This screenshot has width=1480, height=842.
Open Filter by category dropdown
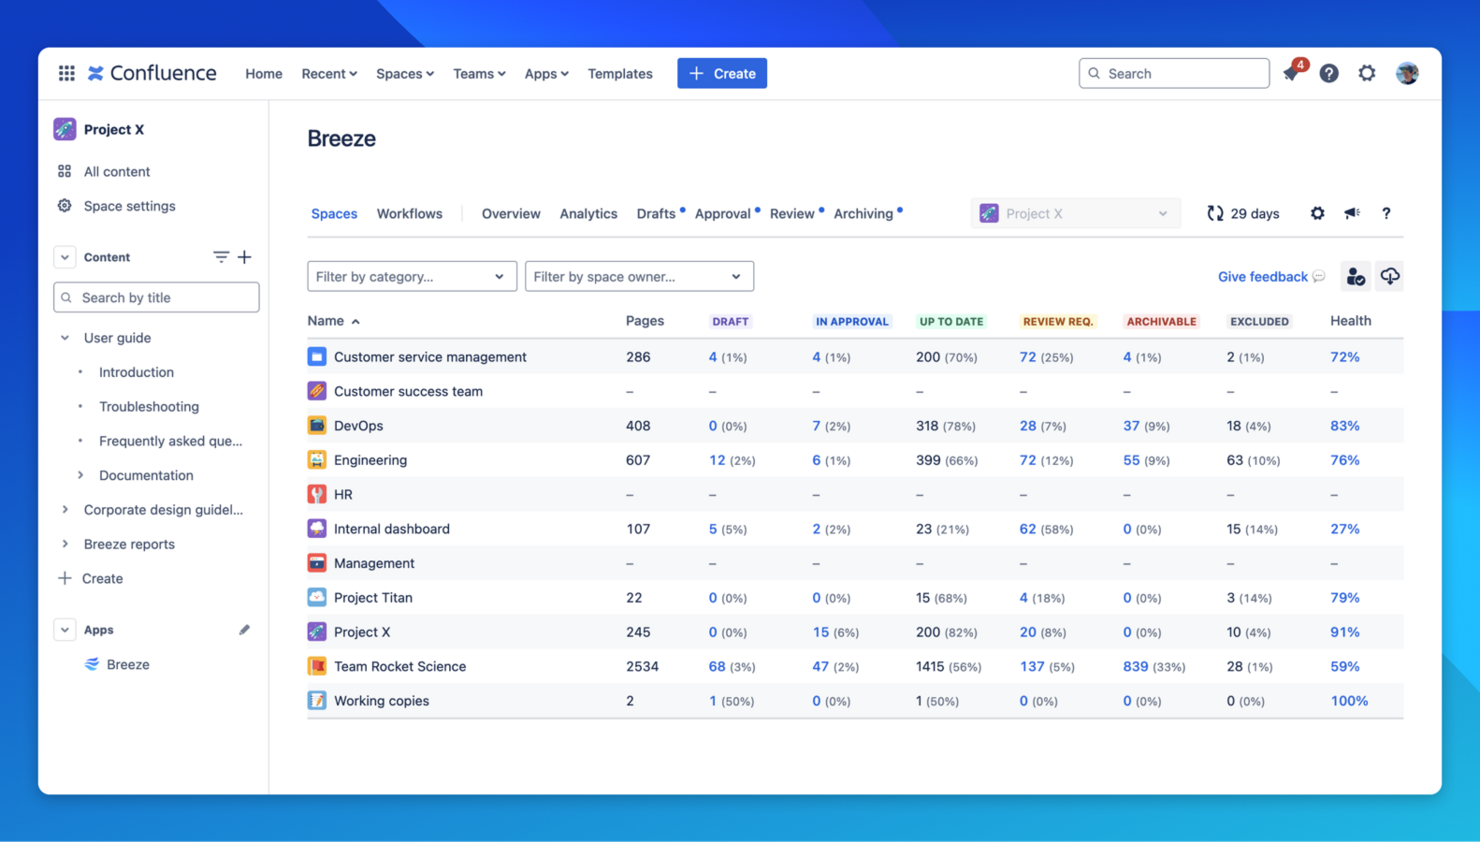tap(412, 276)
